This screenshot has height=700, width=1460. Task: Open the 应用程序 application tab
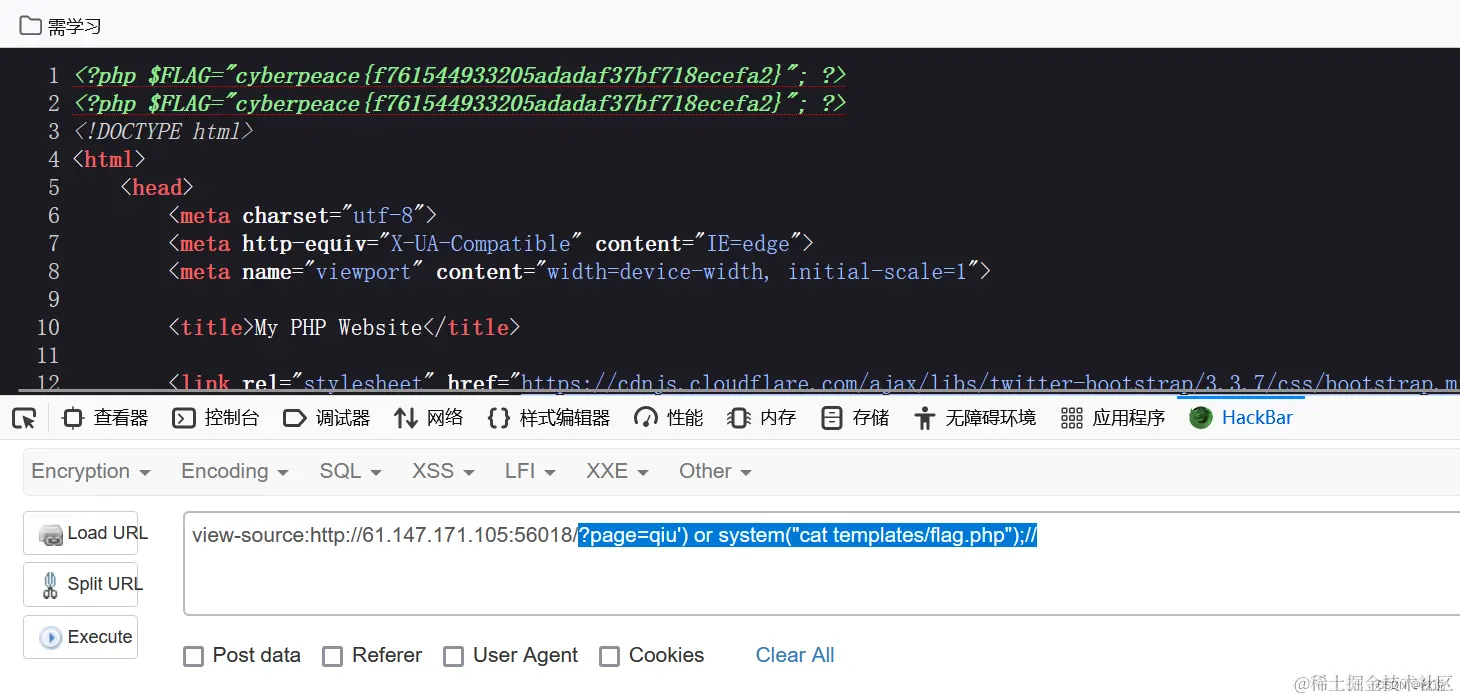1113,418
